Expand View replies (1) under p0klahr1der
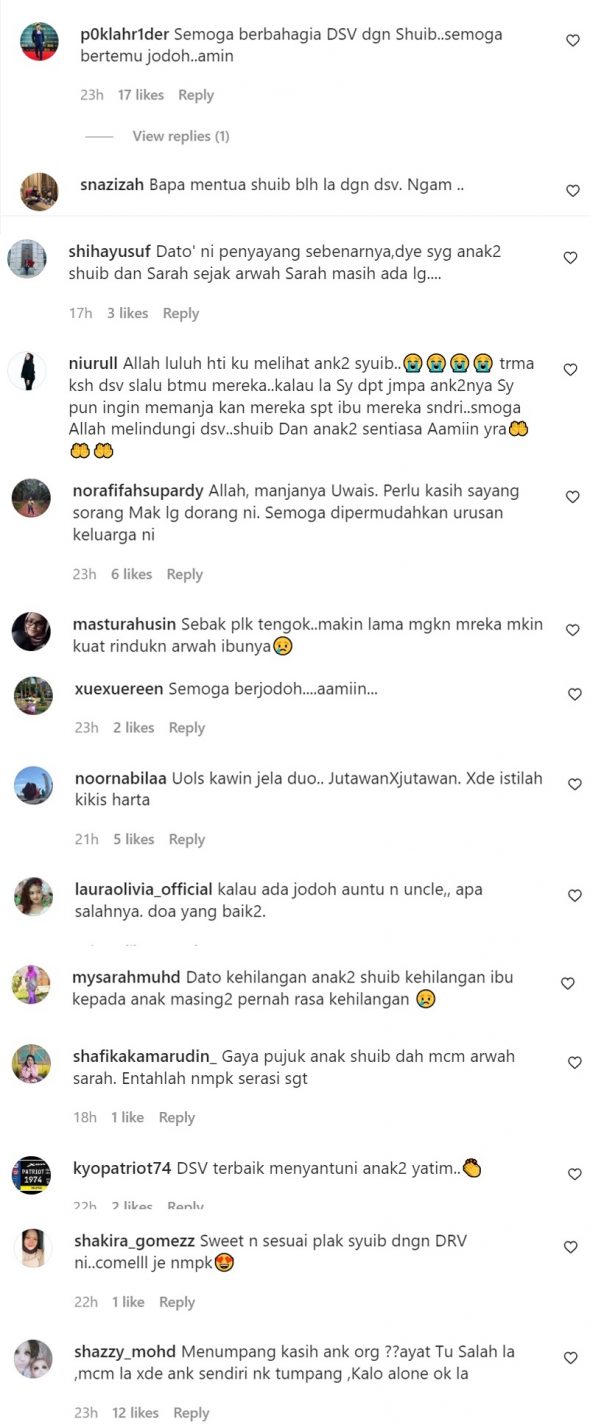 point(181,136)
